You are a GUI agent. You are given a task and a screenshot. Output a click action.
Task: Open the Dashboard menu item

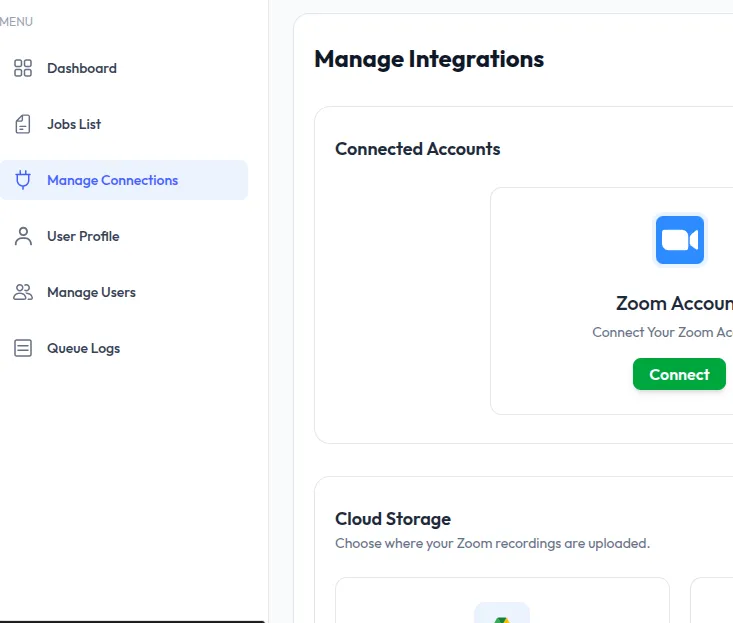tap(124, 68)
